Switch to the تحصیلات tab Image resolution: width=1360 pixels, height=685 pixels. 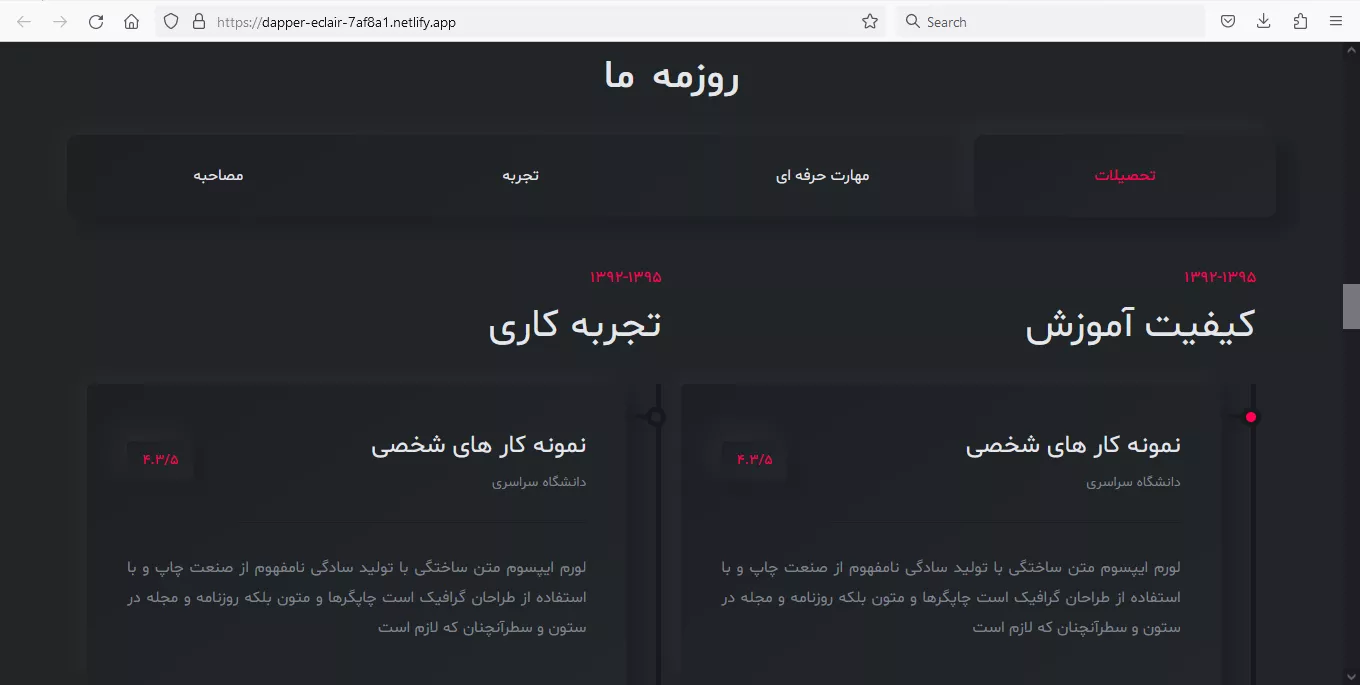(1125, 176)
